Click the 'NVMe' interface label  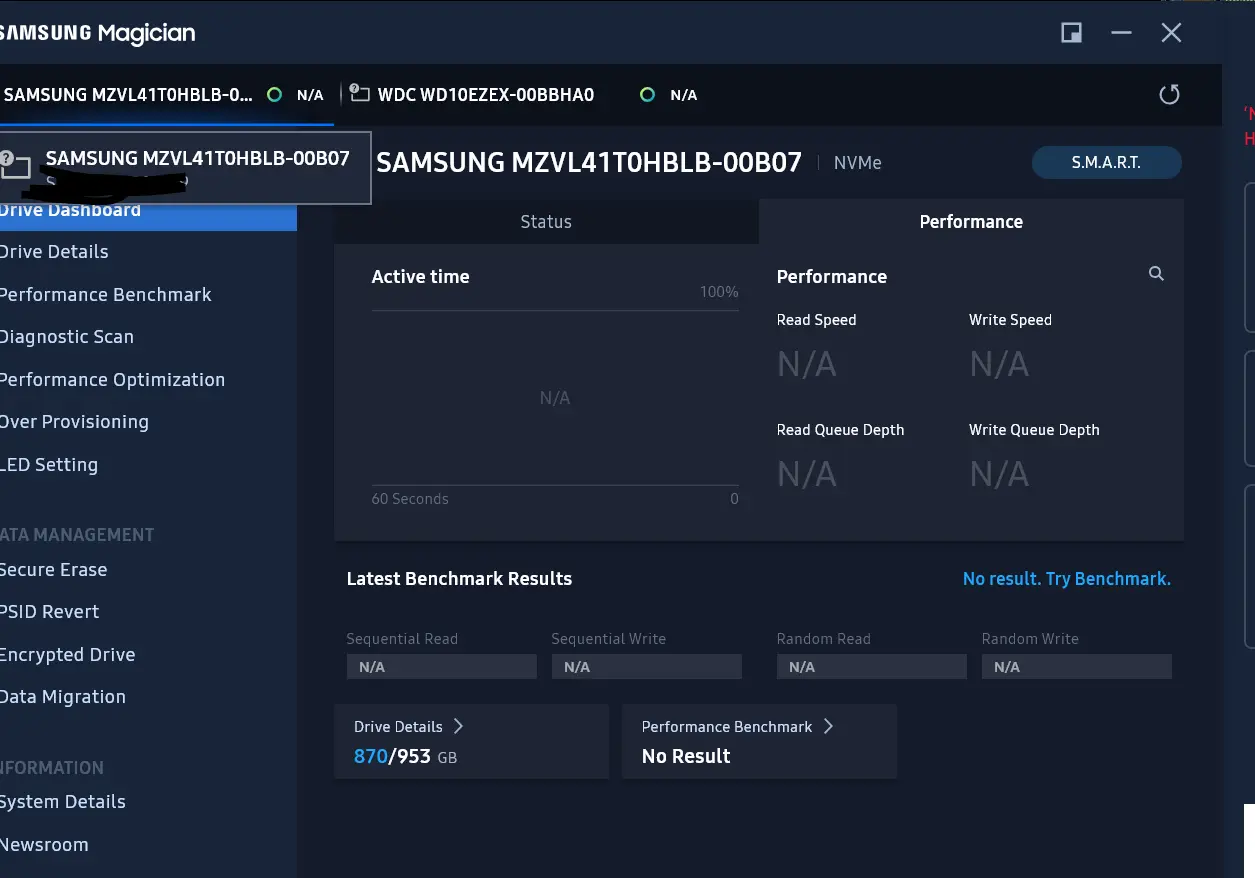858,163
